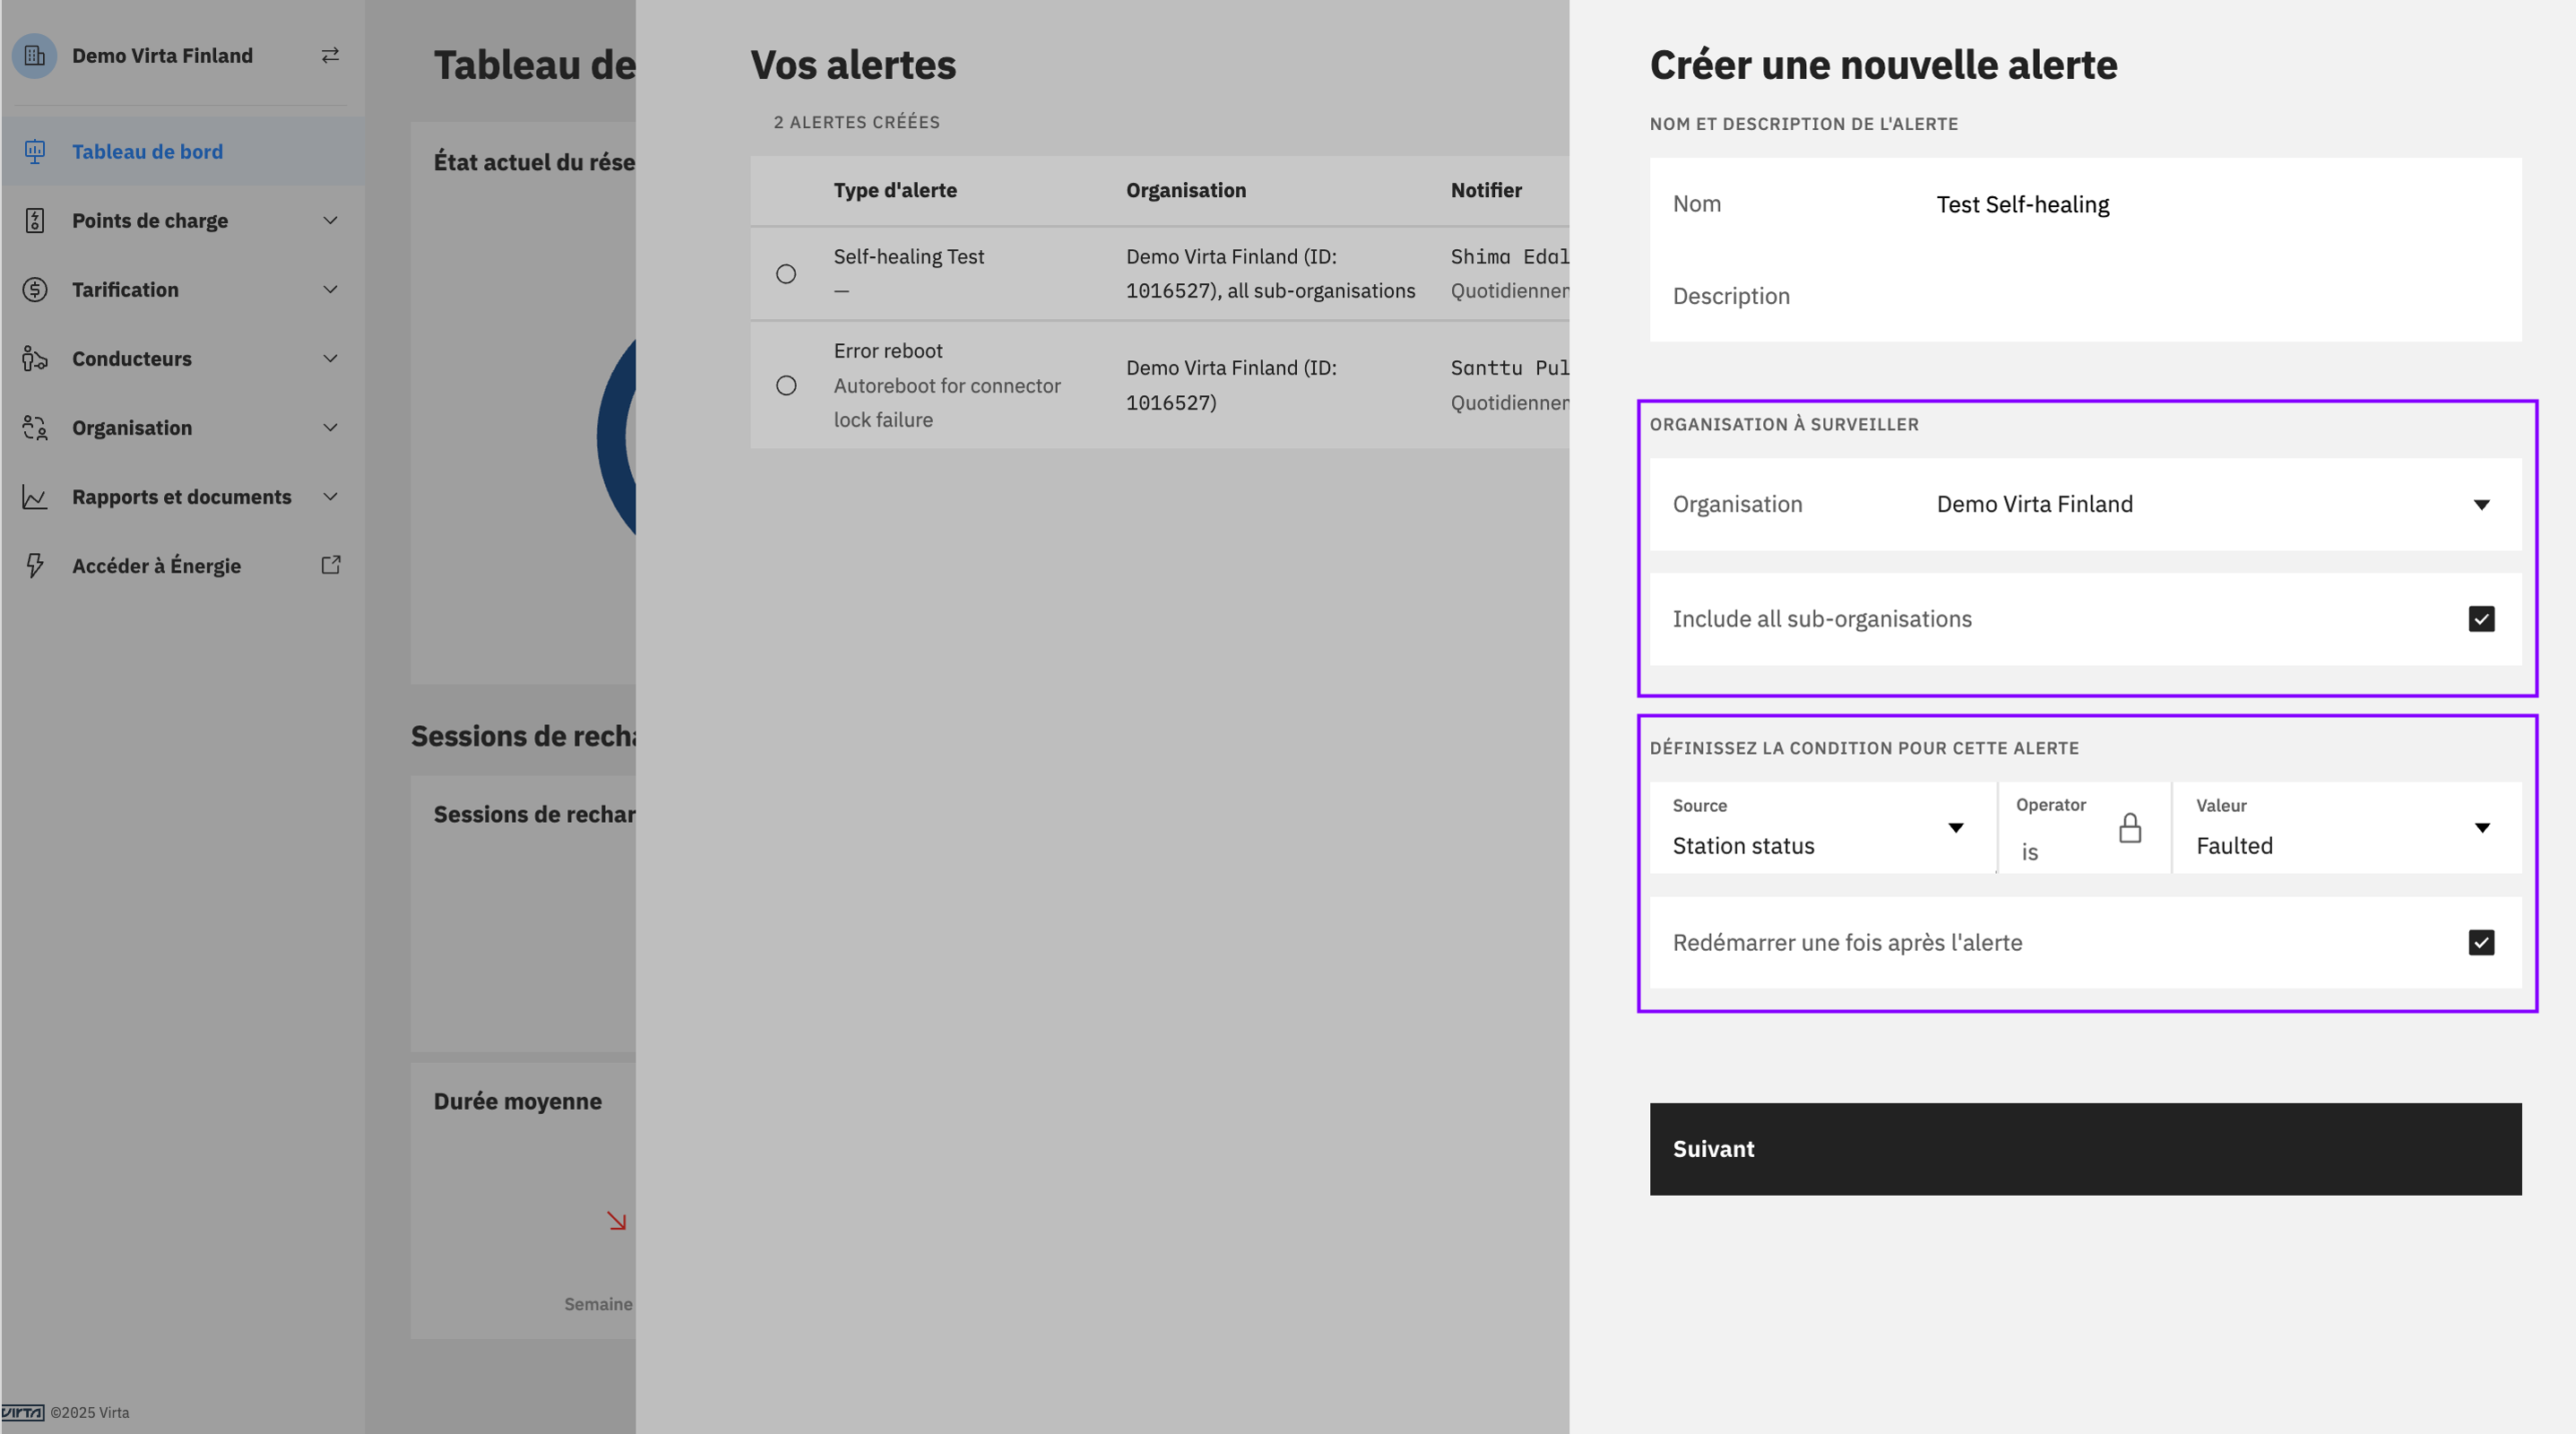Uncheck Include all sub-organisations checkbox
The height and width of the screenshot is (1434, 2576).
tap(2481, 619)
